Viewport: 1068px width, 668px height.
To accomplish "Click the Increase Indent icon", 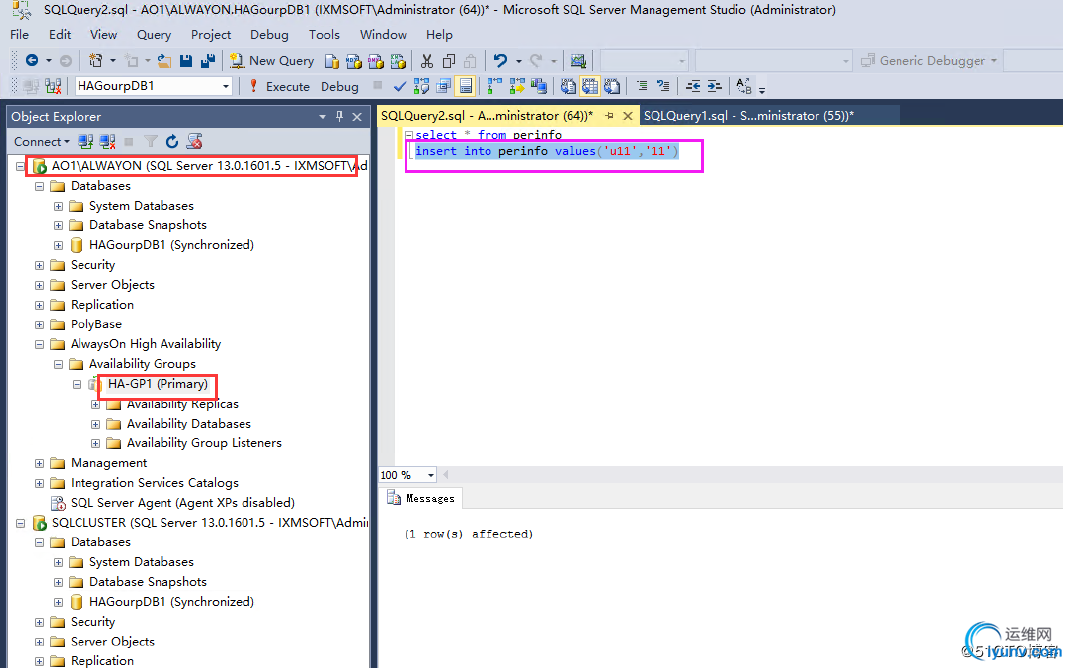I will pyautogui.click(x=714, y=86).
